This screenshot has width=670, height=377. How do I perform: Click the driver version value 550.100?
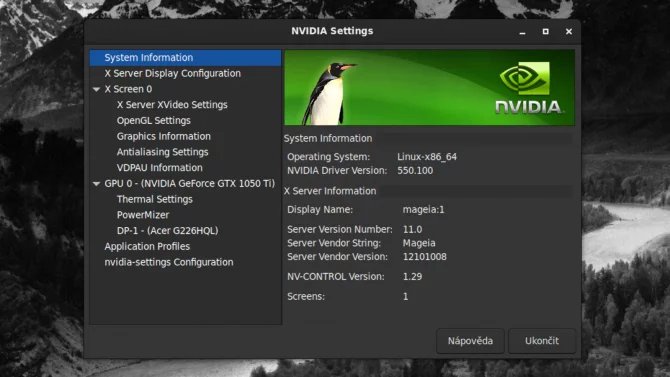[415, 171]
